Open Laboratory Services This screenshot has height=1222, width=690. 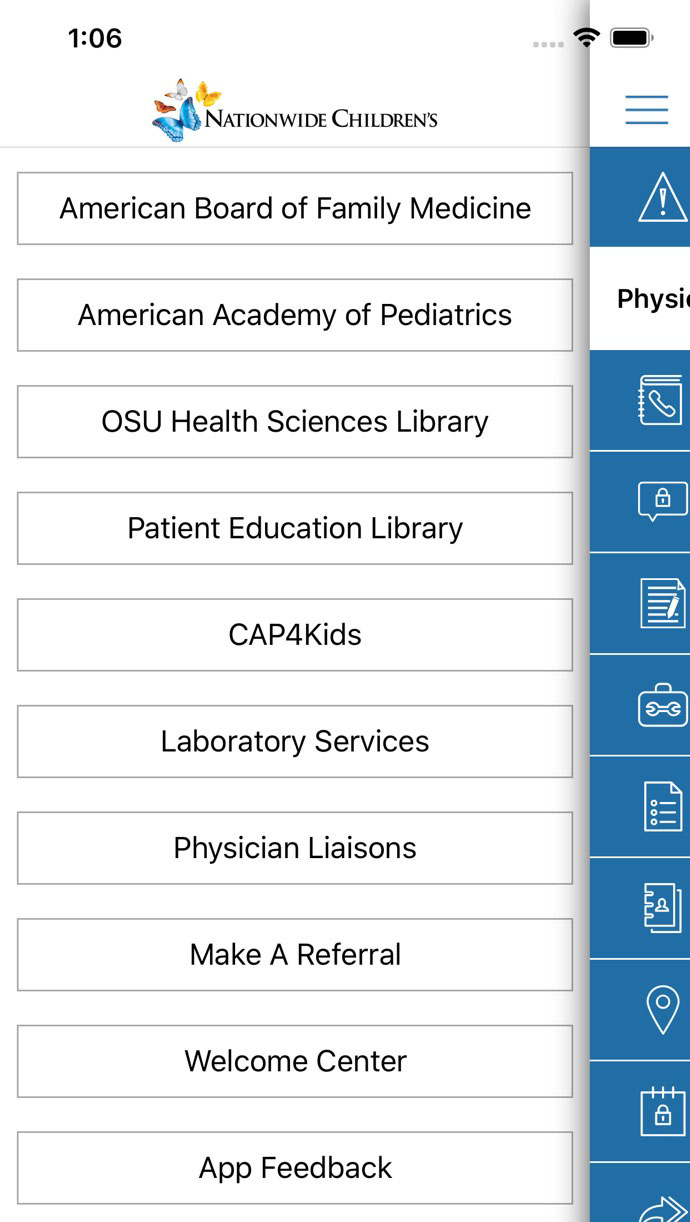[x=295, y=741]
